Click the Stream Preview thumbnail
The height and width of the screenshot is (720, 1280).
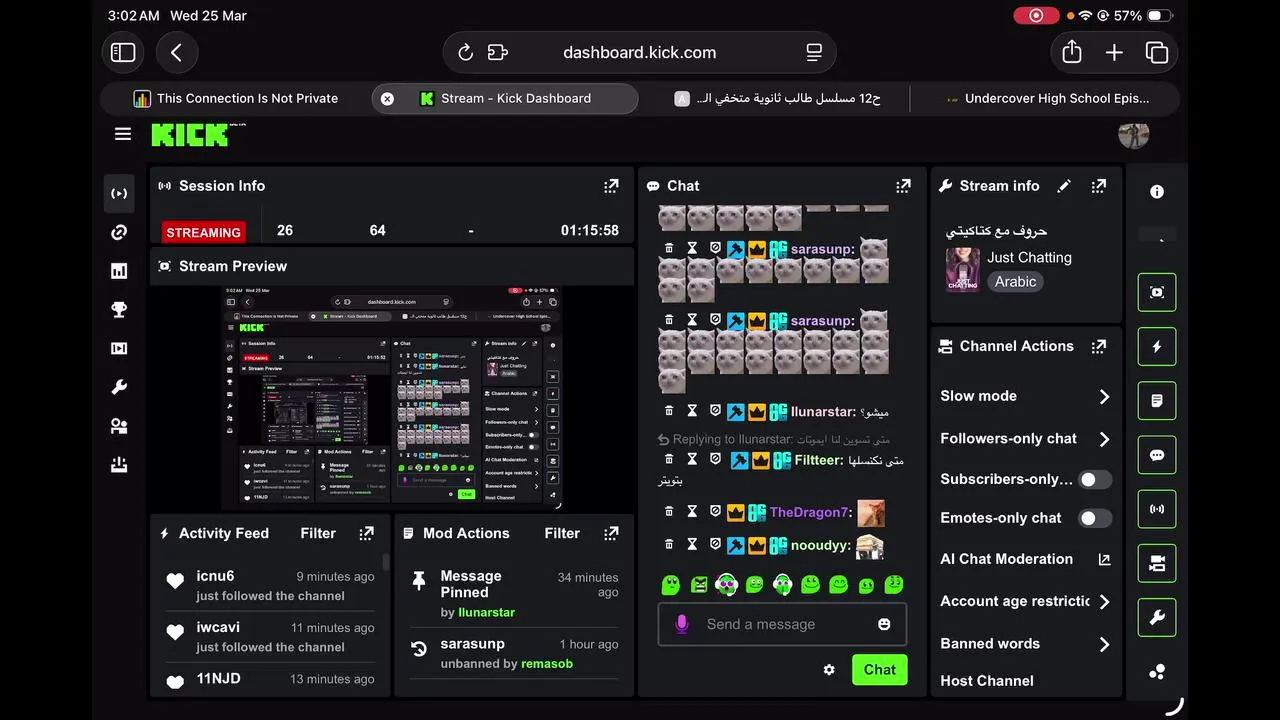pos(392,397)
